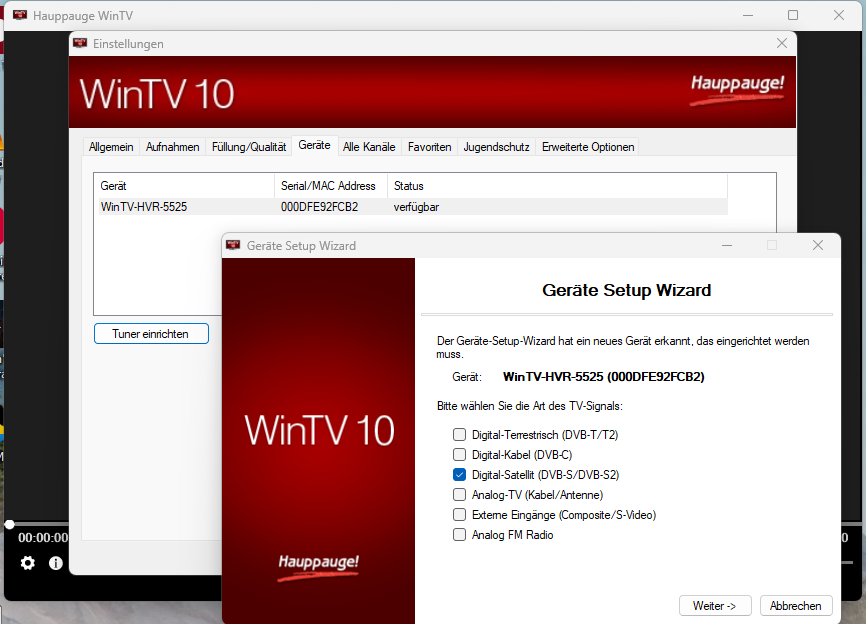Uncheck Digital-Satellit (DVB-S/DVB-S2)
The height and width of the screenshot is (624, 866).
pos(460,474)
